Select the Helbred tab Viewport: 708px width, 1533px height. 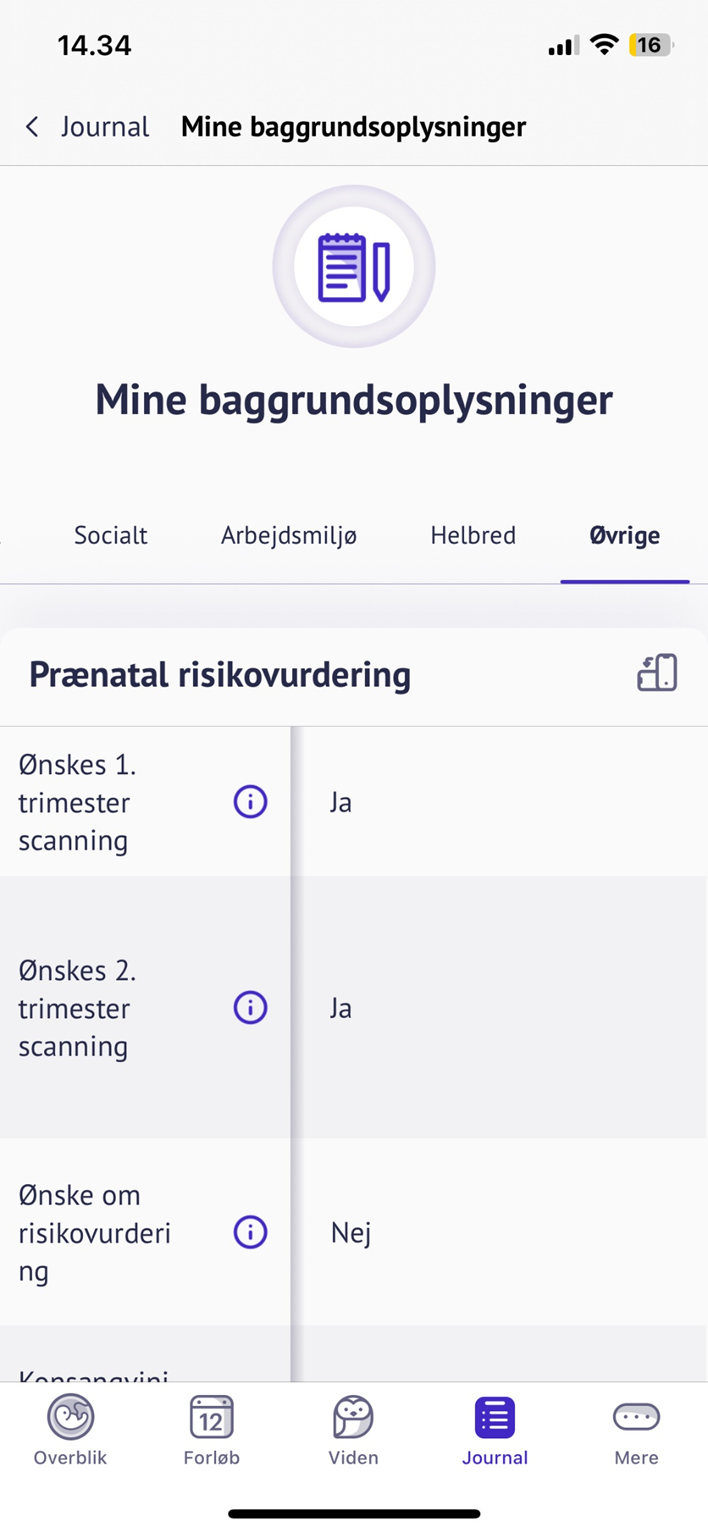point(473,535)
